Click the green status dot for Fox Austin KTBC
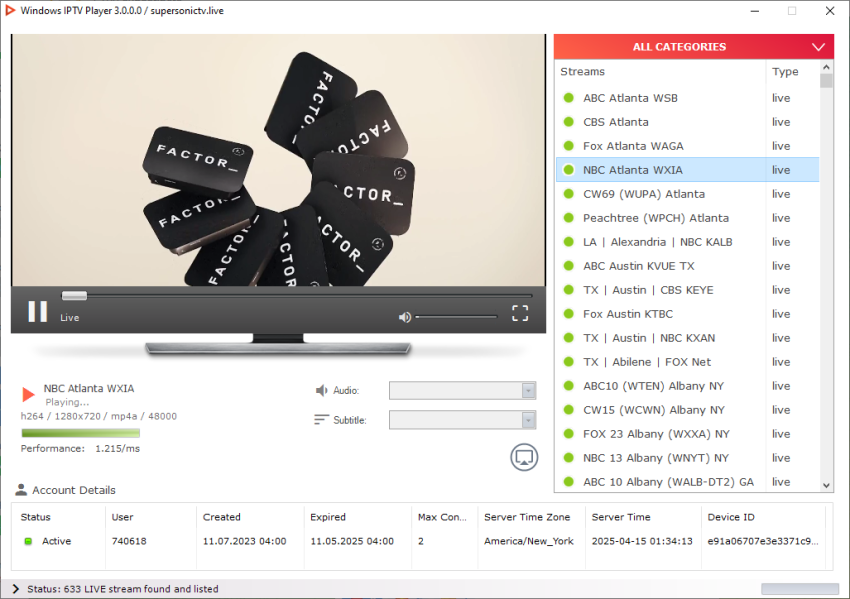Image resolution: width=850 pixels, height=599 pixels. (x=569, y=314)
